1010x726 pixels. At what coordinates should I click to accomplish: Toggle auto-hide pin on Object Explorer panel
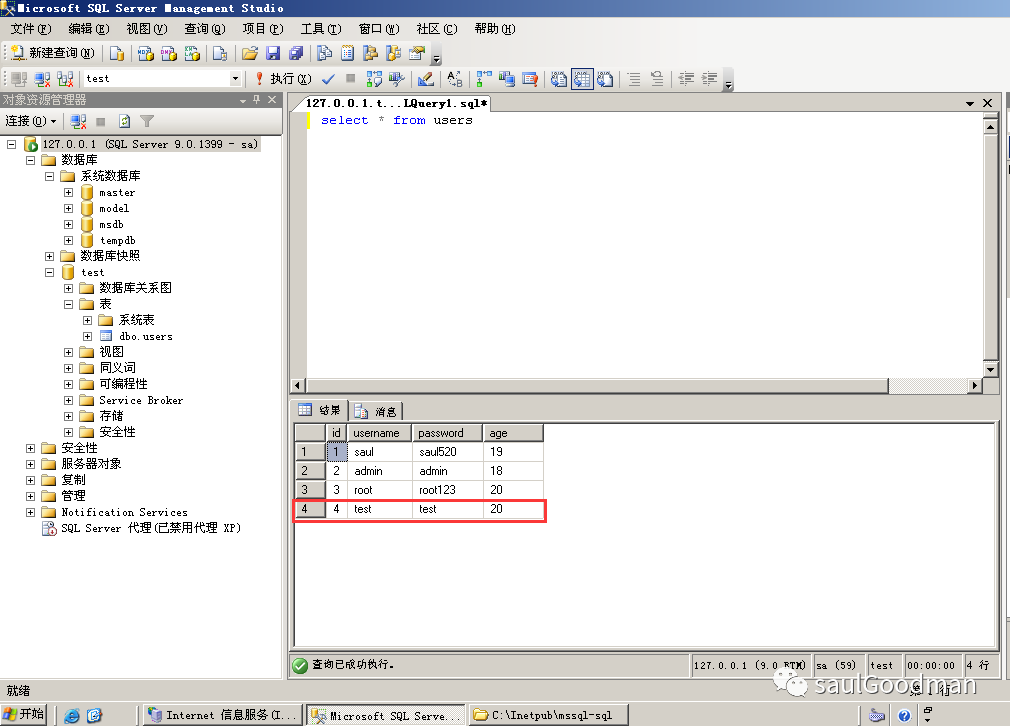[x=257, y=100]
